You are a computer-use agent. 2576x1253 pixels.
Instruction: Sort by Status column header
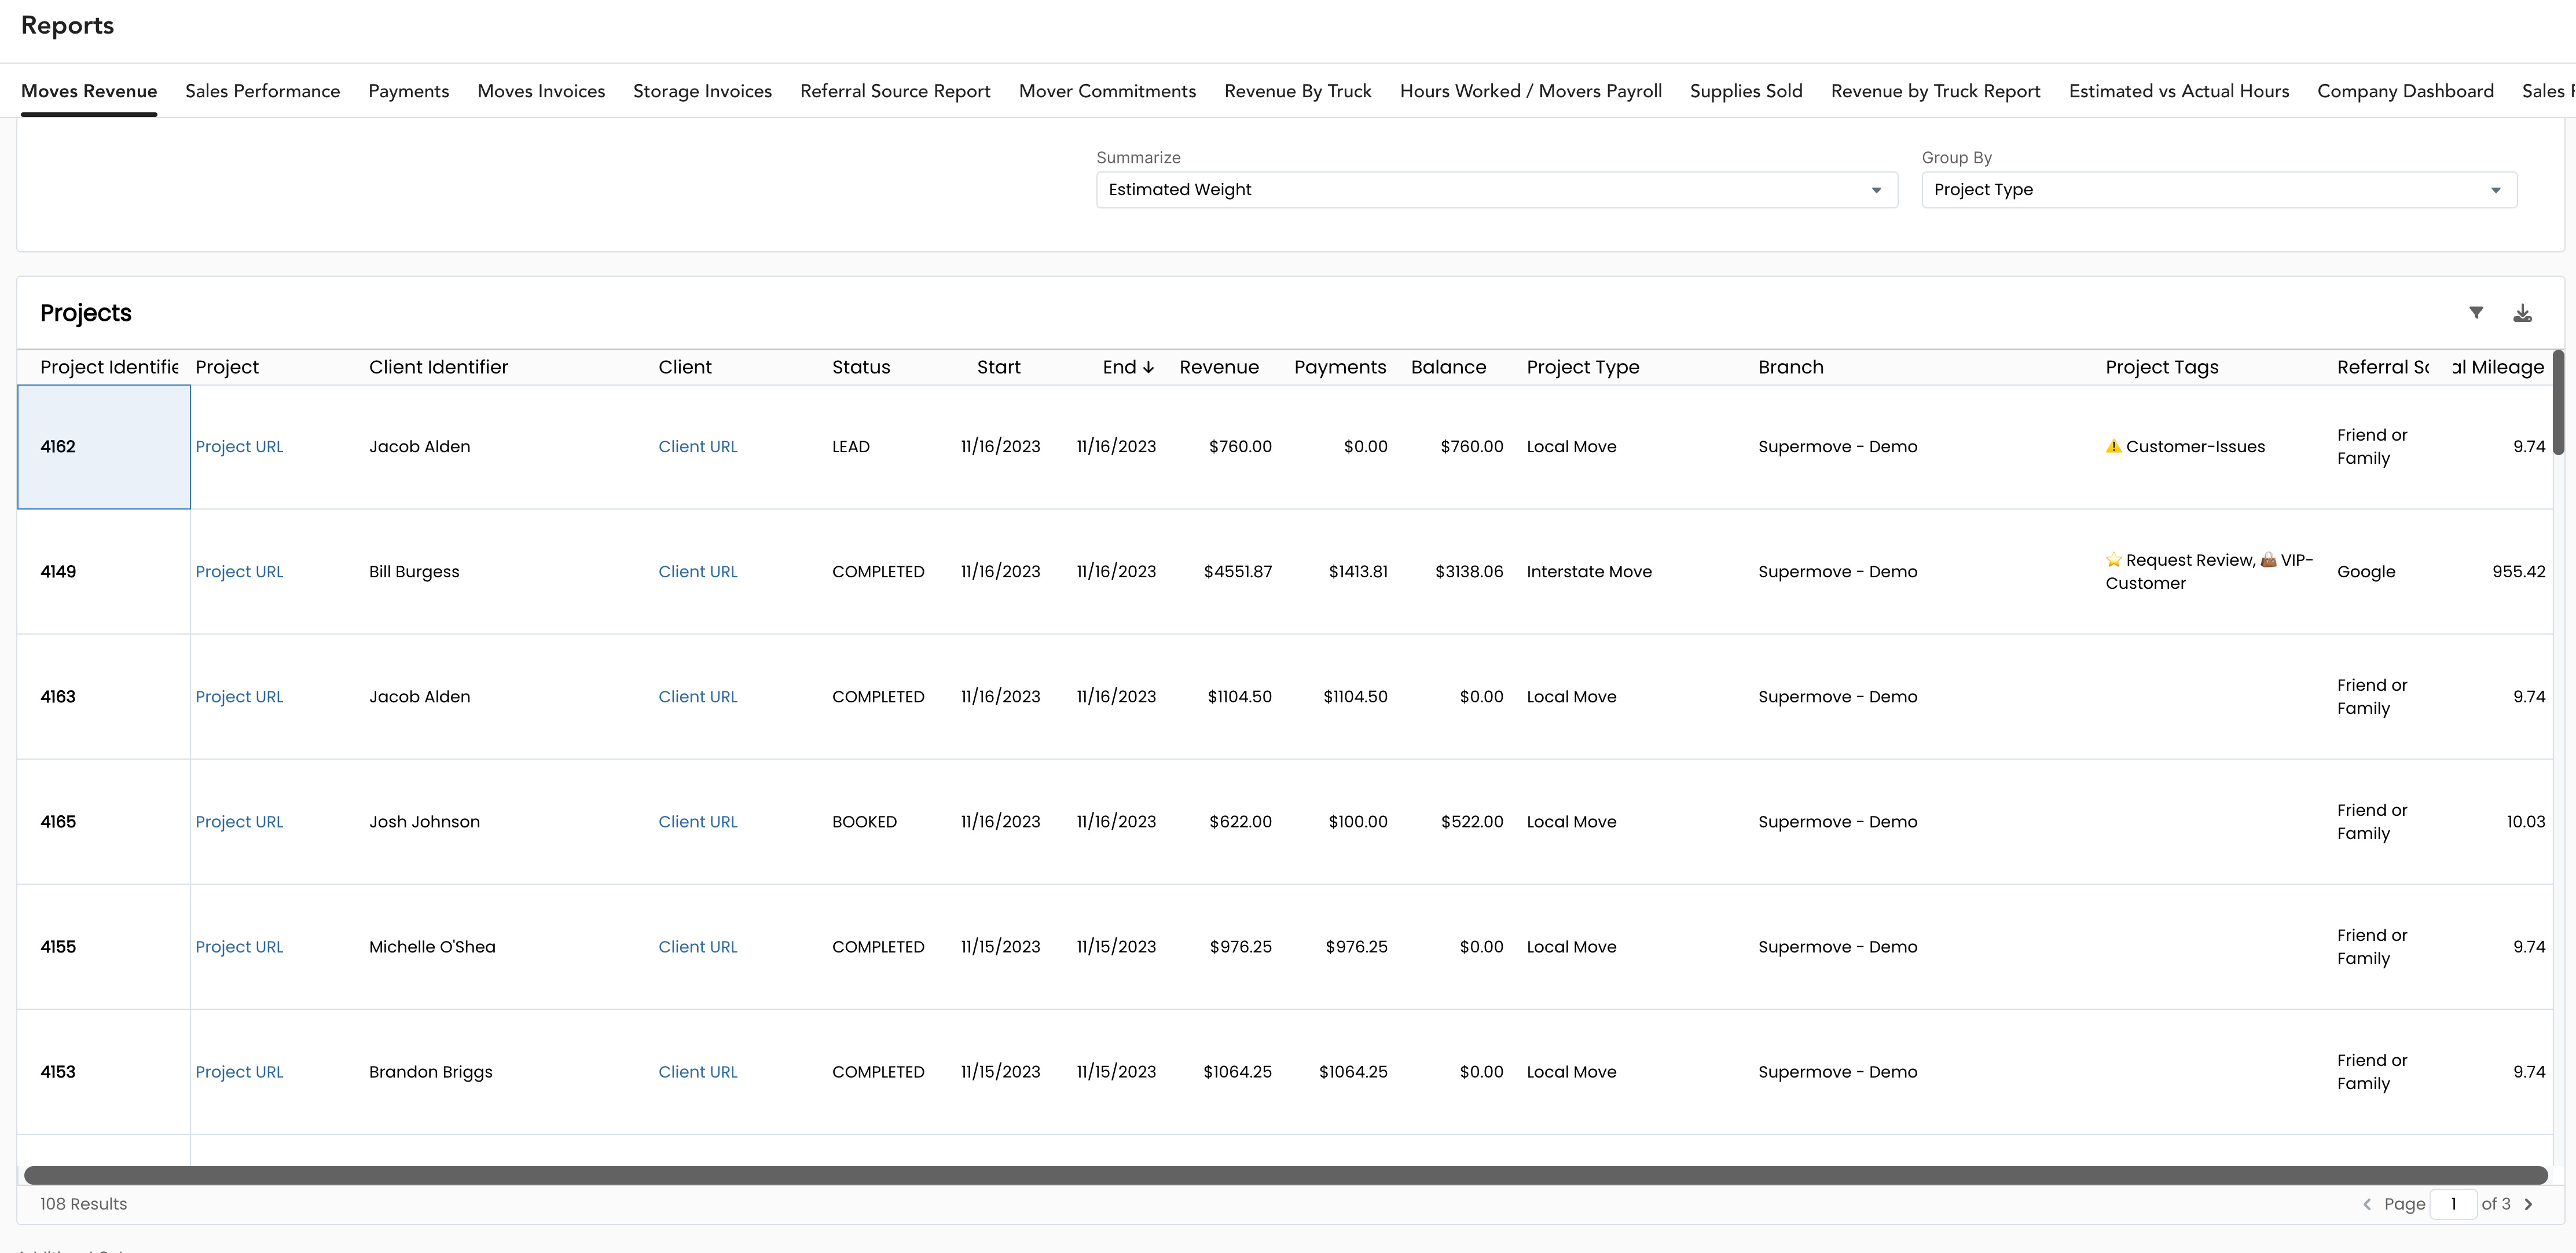pyautogui.click(x=860, y=367)
